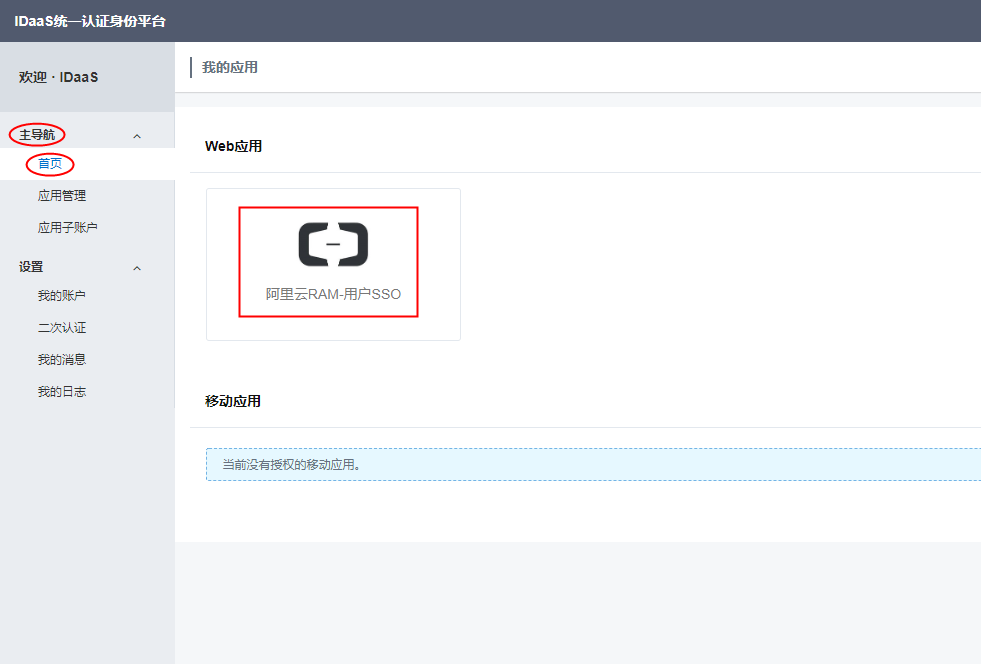Open 我的账户 settings
The width and height of the screenshot is (981, 664).
(62, 296)
